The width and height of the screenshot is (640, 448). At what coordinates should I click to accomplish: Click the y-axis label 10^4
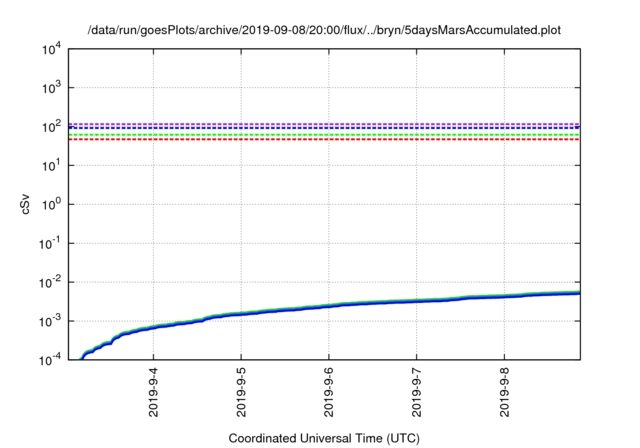tap(52, 49)
